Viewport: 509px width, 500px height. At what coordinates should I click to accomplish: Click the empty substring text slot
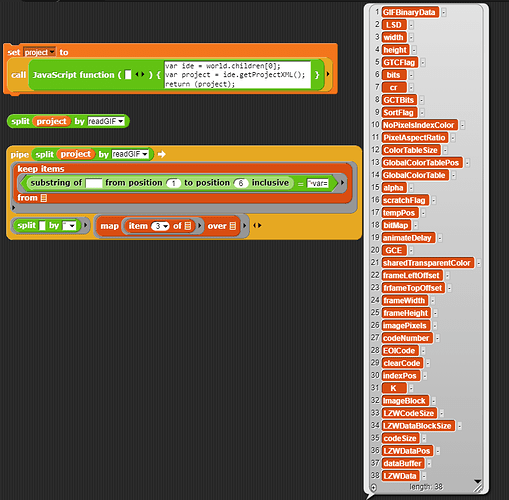pyautogui.click(x=94, y=183)
